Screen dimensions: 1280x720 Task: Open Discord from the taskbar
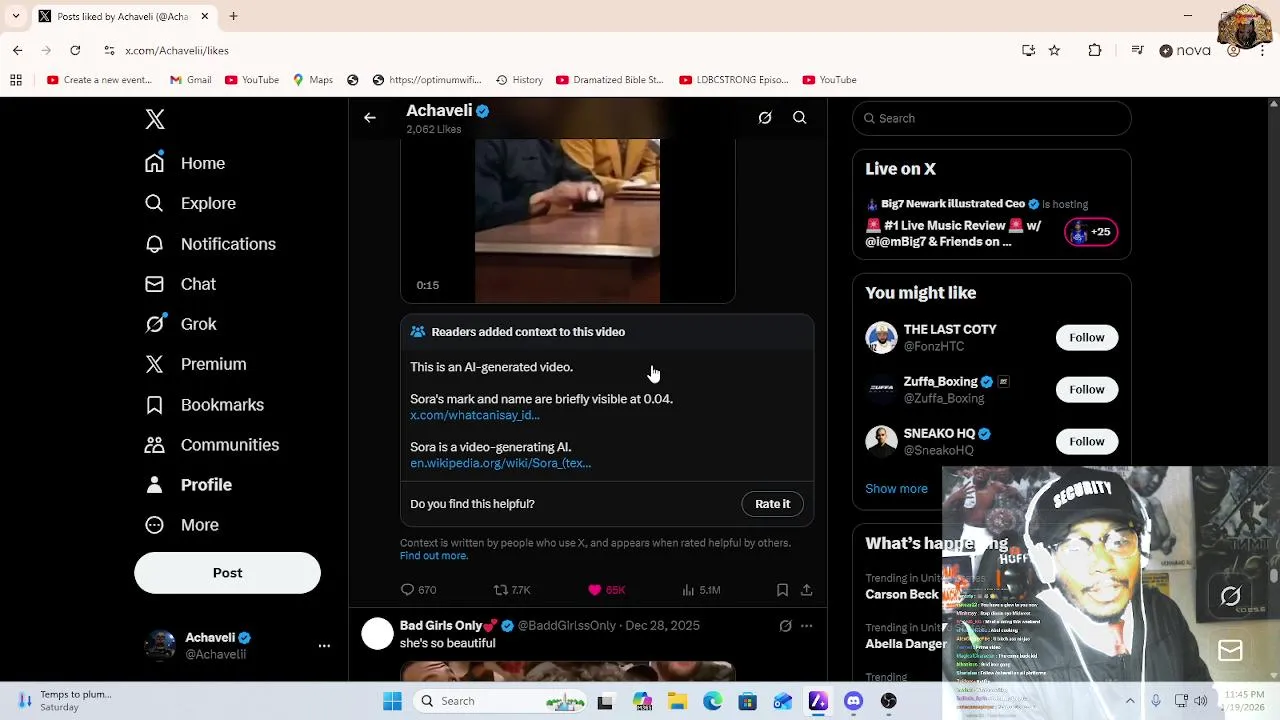[853, 701]
